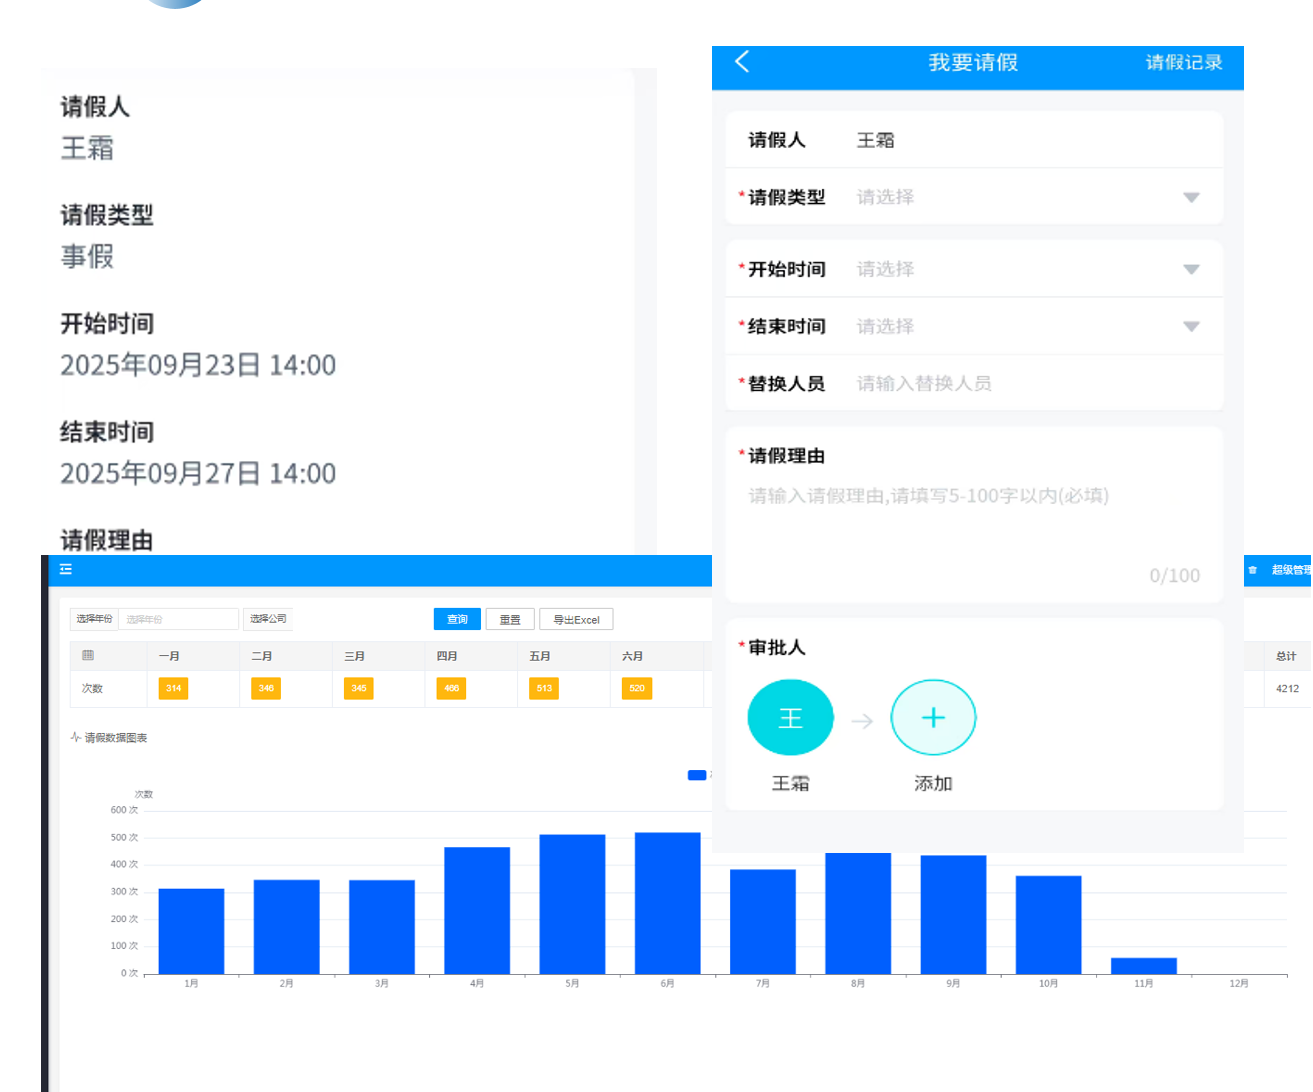Tap the plus 添加 approver icon
The height and width of the screenshot is (1092, 1313).
[933, 718]
